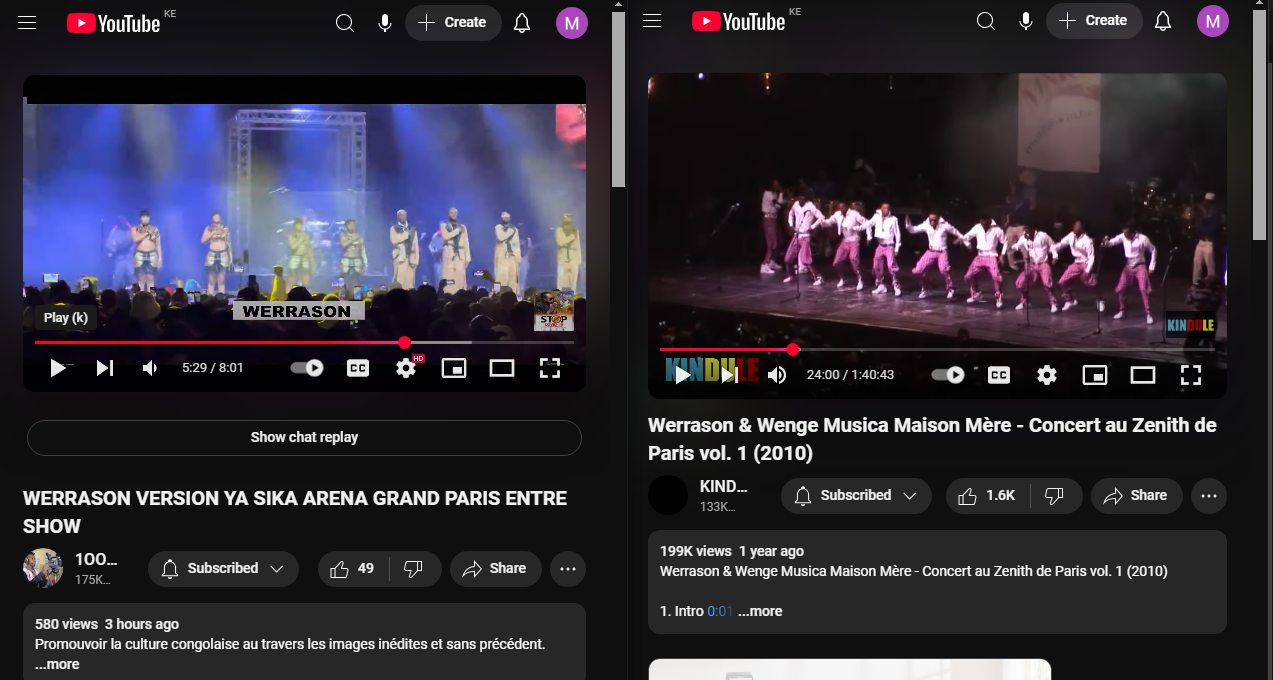Open search in the left window
The height and width of the screenshot is (680, 1273).
point(345,22)
